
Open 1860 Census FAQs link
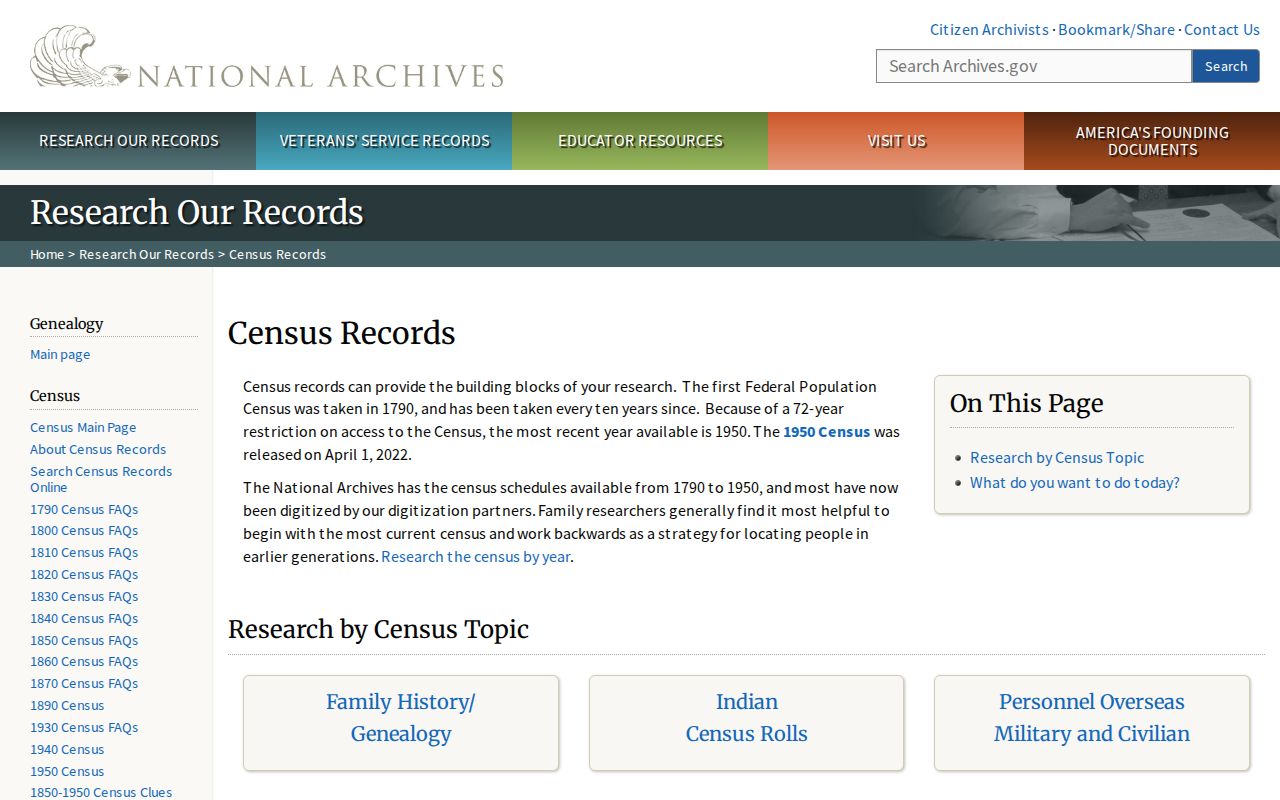(84, 662)
